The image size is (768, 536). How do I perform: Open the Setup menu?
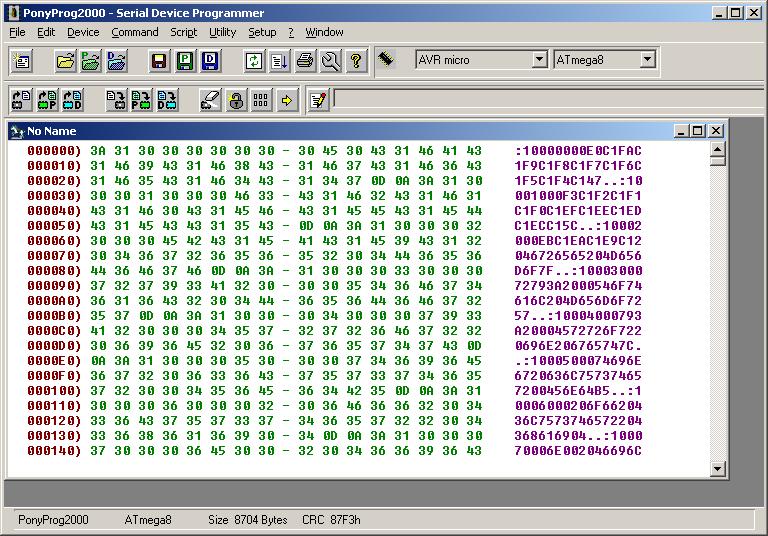pyautogui.click(x=262, y=32)
